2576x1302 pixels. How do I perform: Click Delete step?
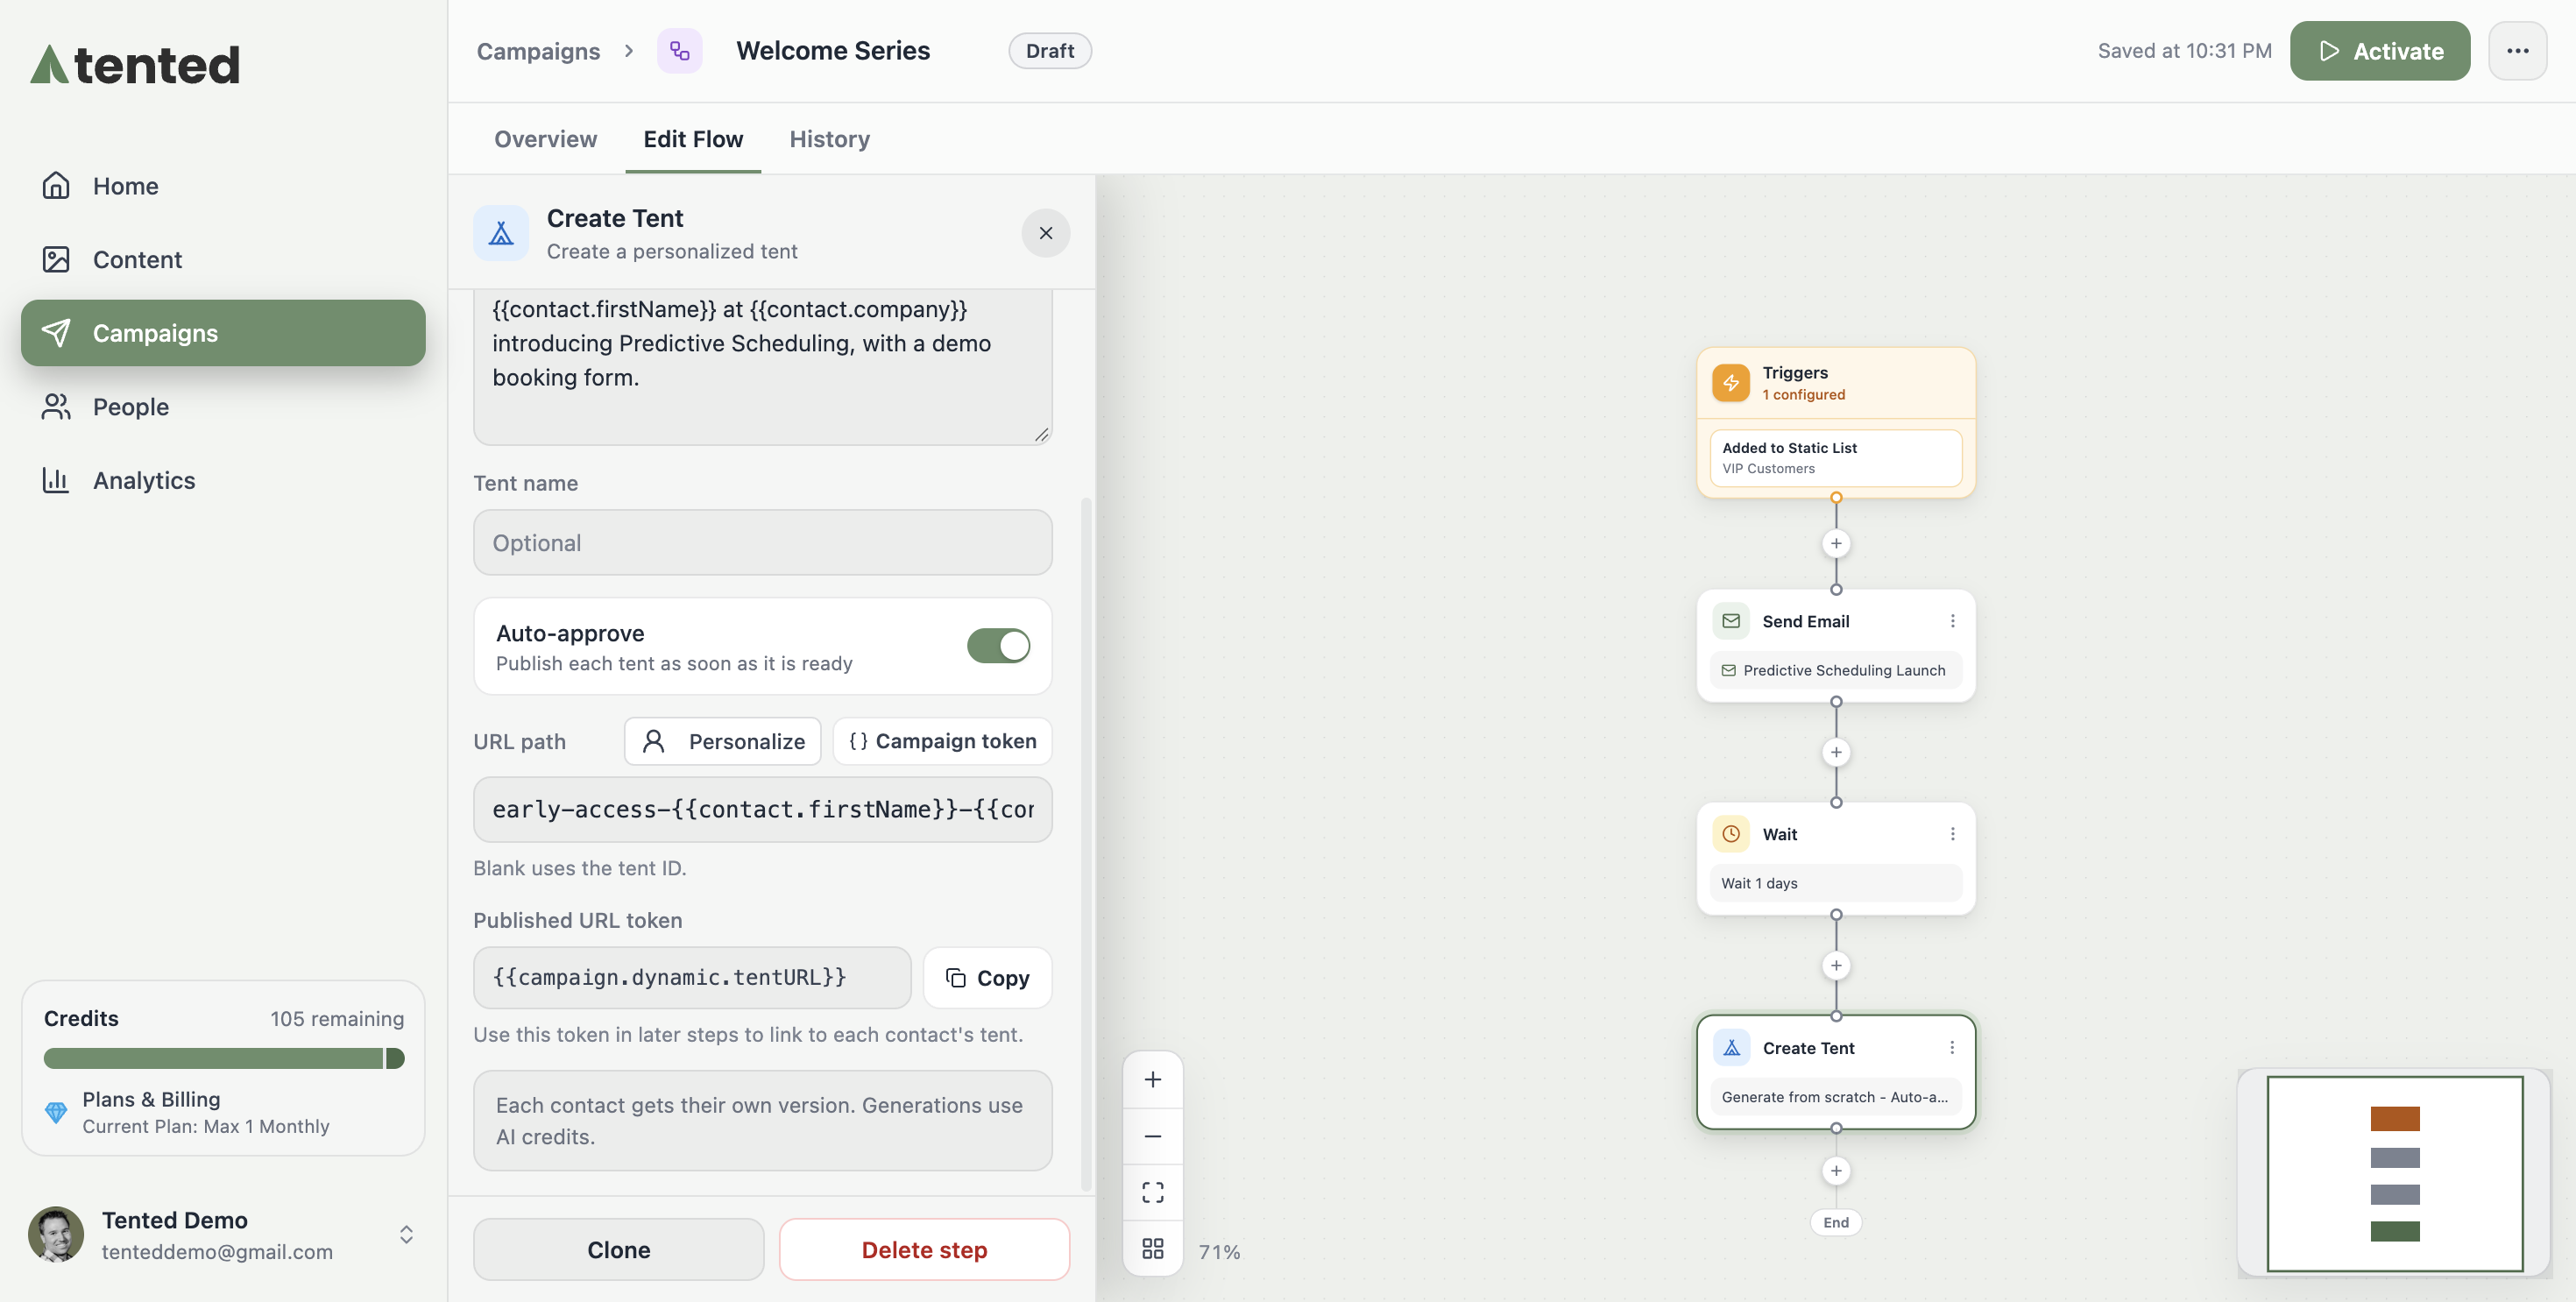coord(924,1249)
